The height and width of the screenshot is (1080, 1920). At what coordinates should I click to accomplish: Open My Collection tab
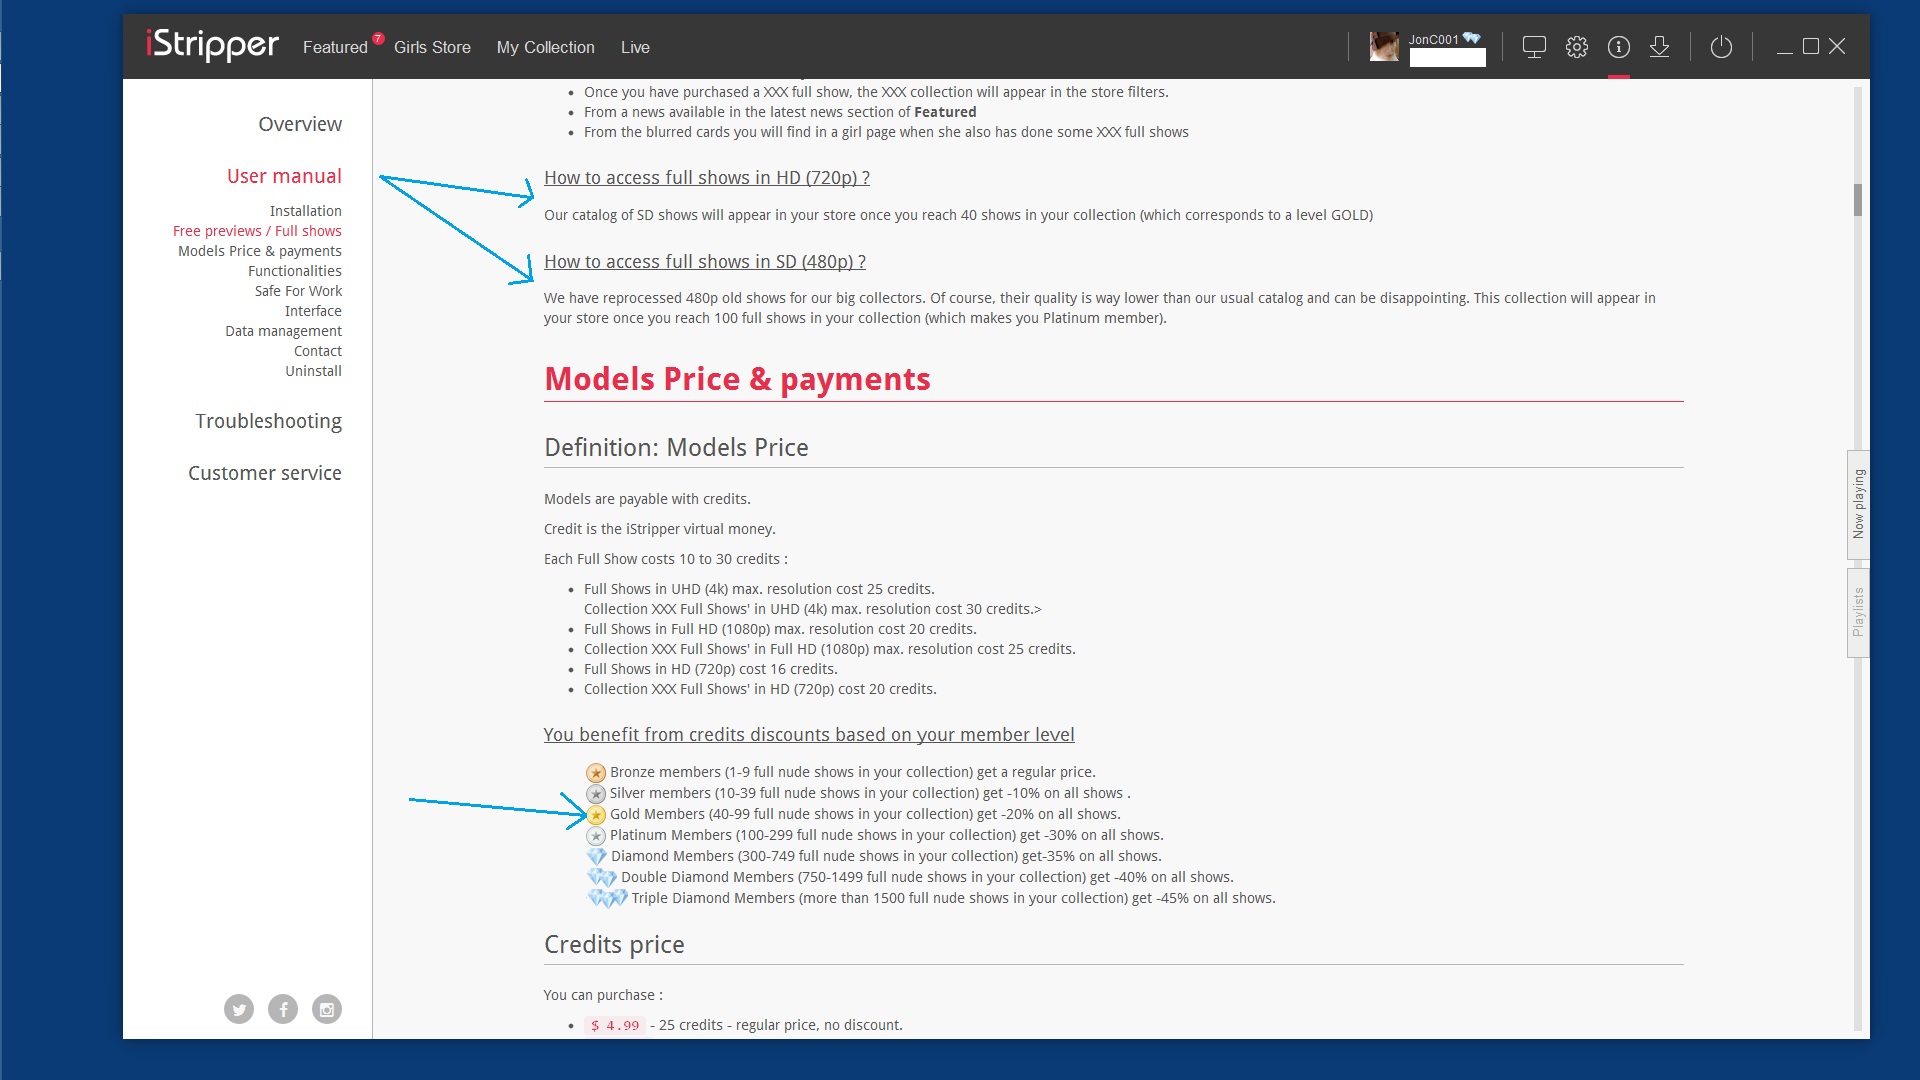tap(545, 47)
